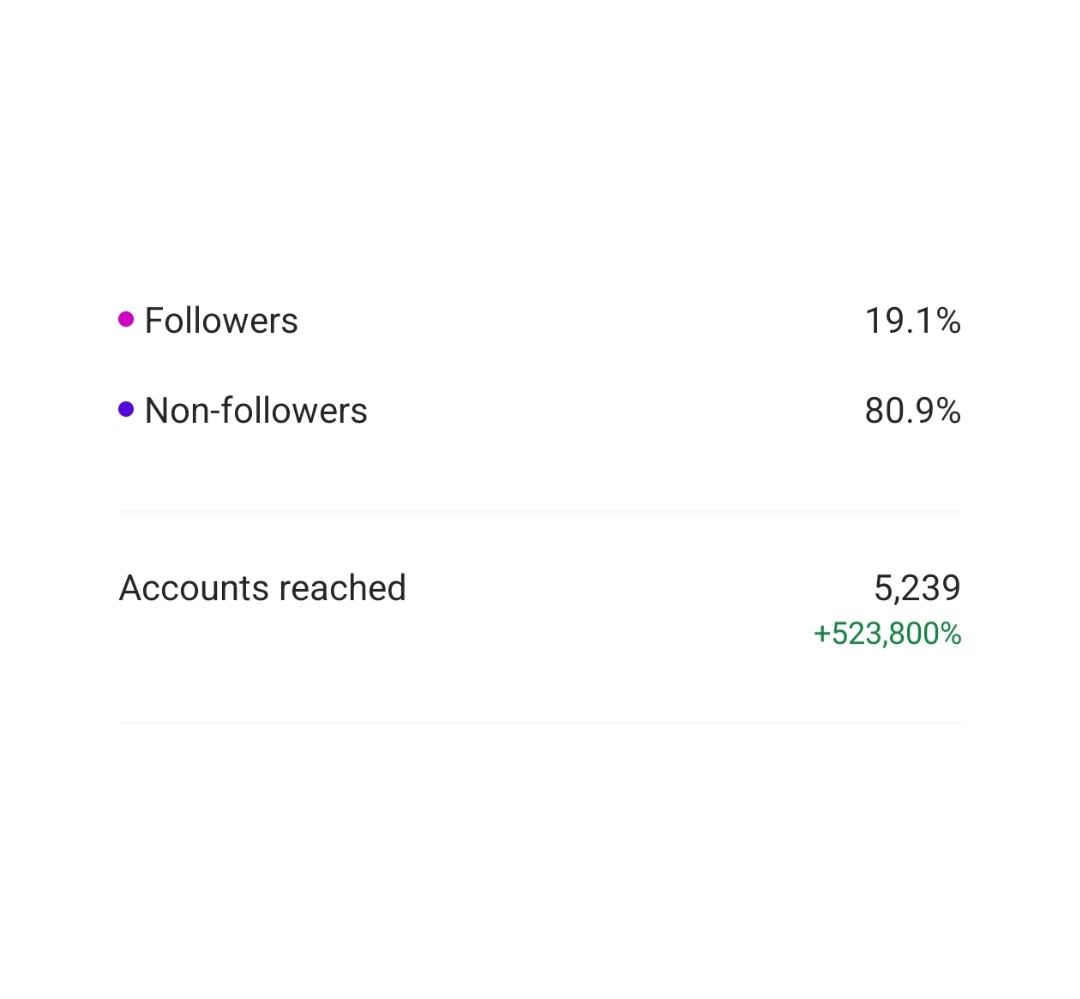This screenshot has height=999, width=1080.
Task: Click the word "reached" in Accounts reached
Action: [342, 588]
